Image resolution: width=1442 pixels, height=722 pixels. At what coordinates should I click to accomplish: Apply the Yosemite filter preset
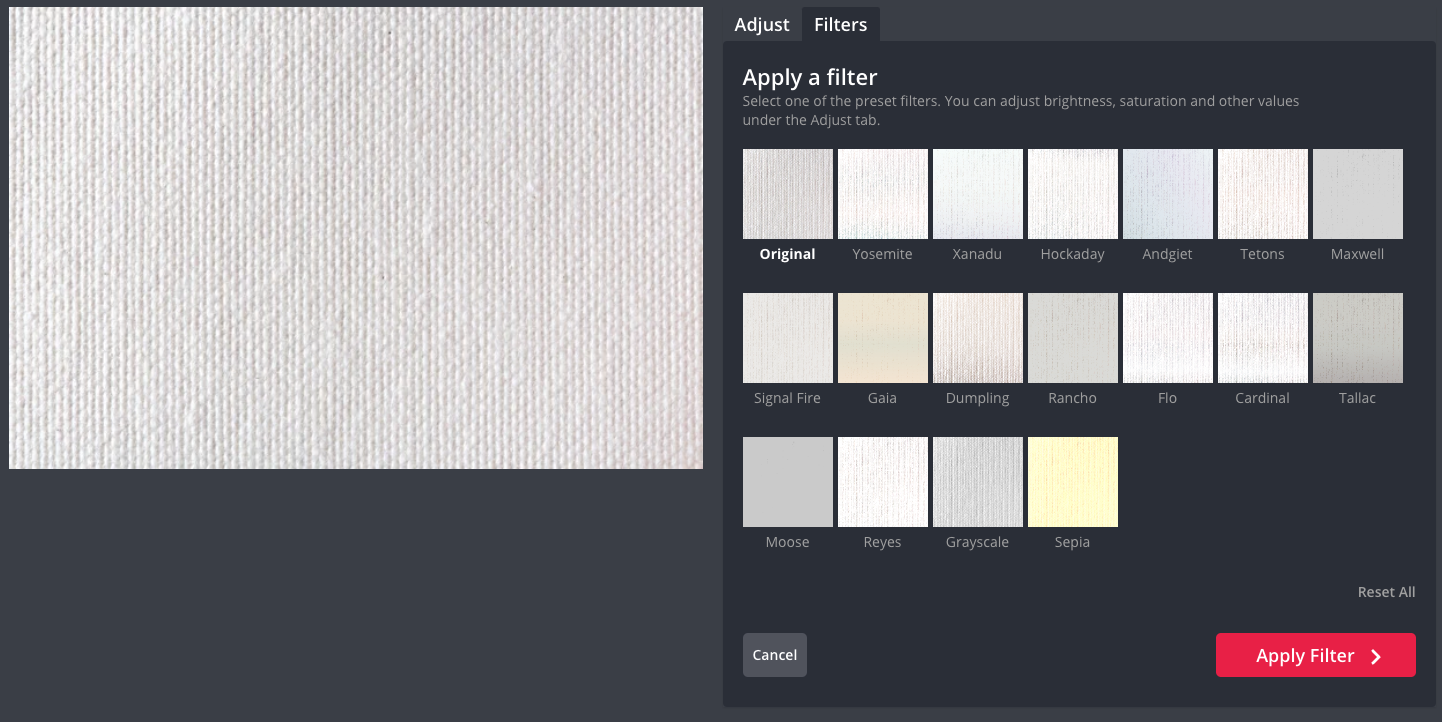(x=882, y=194)
